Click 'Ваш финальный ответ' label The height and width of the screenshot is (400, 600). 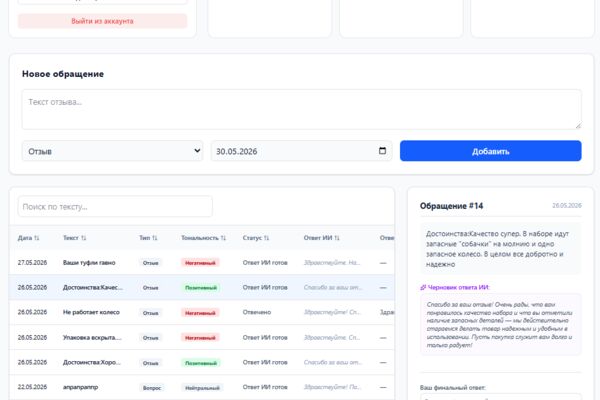(452, 388)
